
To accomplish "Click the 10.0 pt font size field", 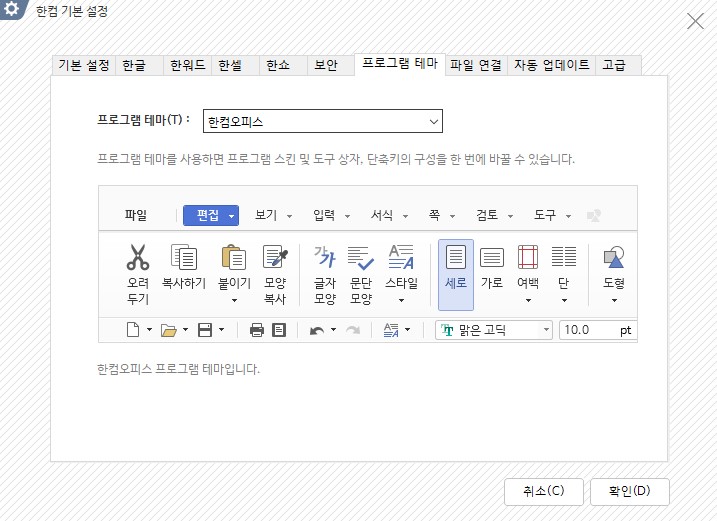I will [x=598, y=330].
